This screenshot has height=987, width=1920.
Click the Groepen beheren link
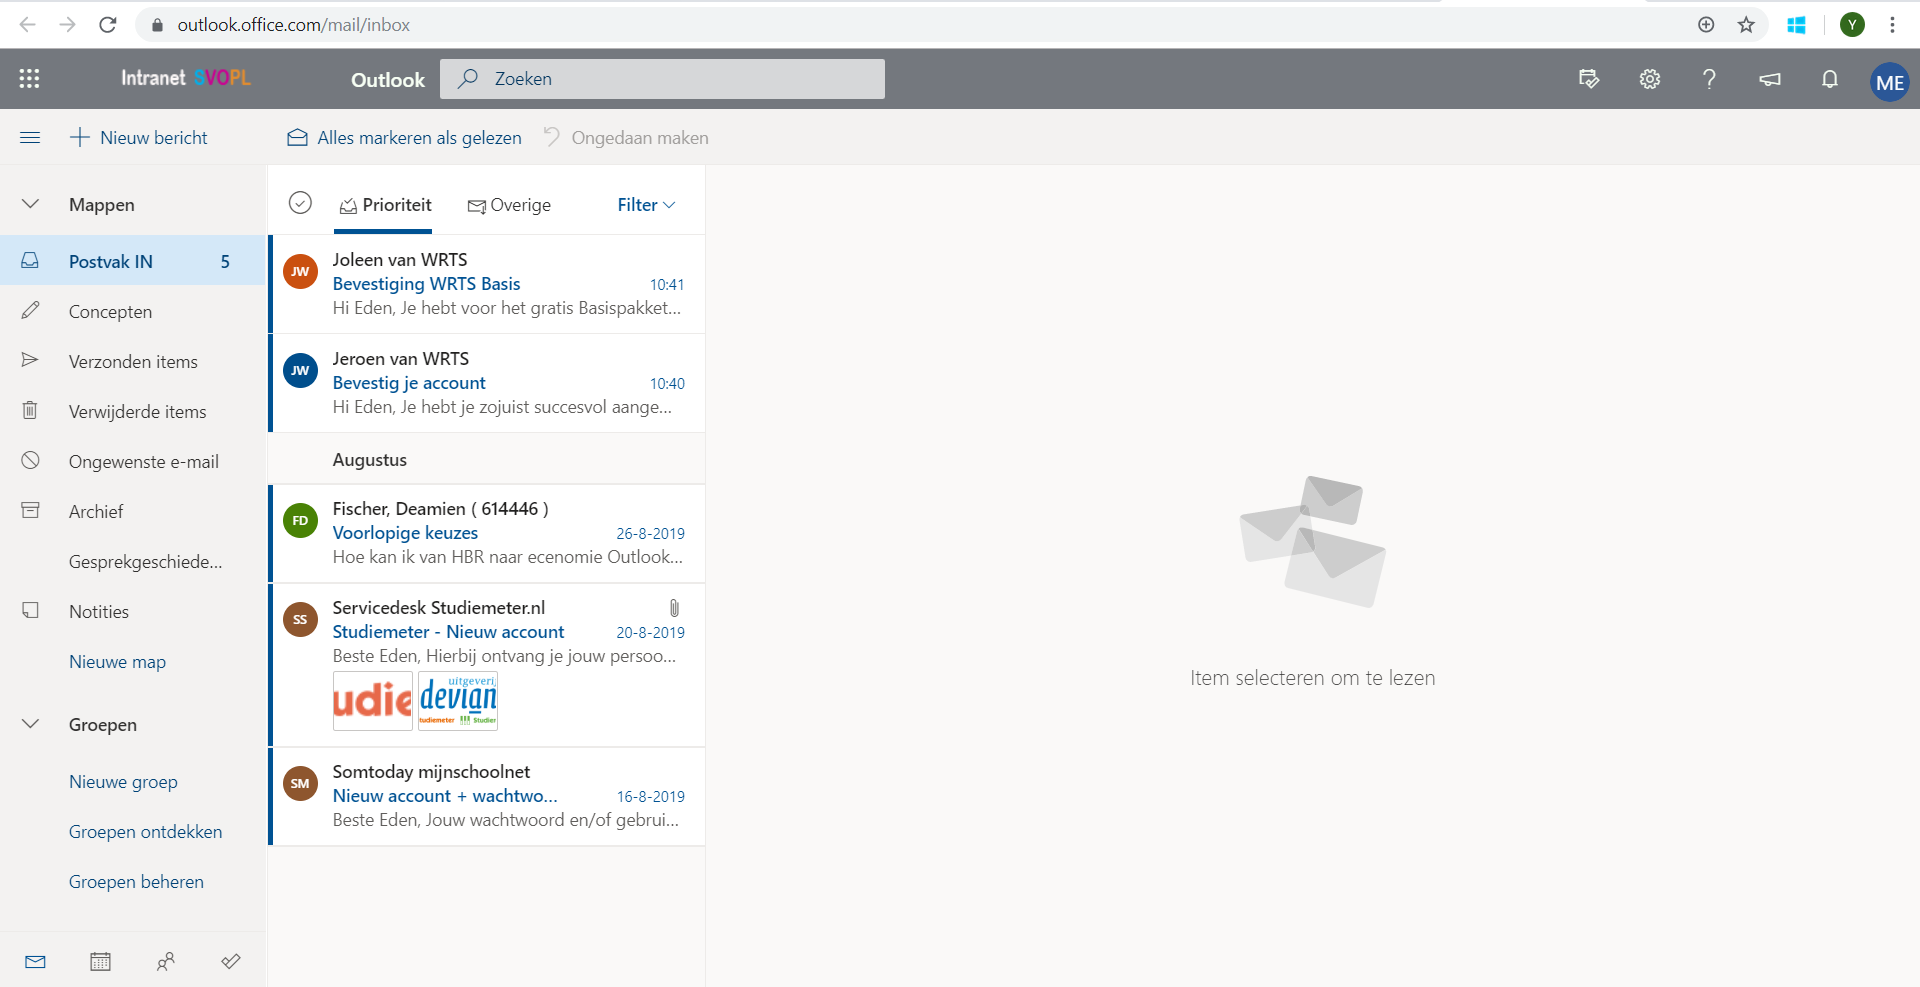pyautogui.click(x=136, y=881)
